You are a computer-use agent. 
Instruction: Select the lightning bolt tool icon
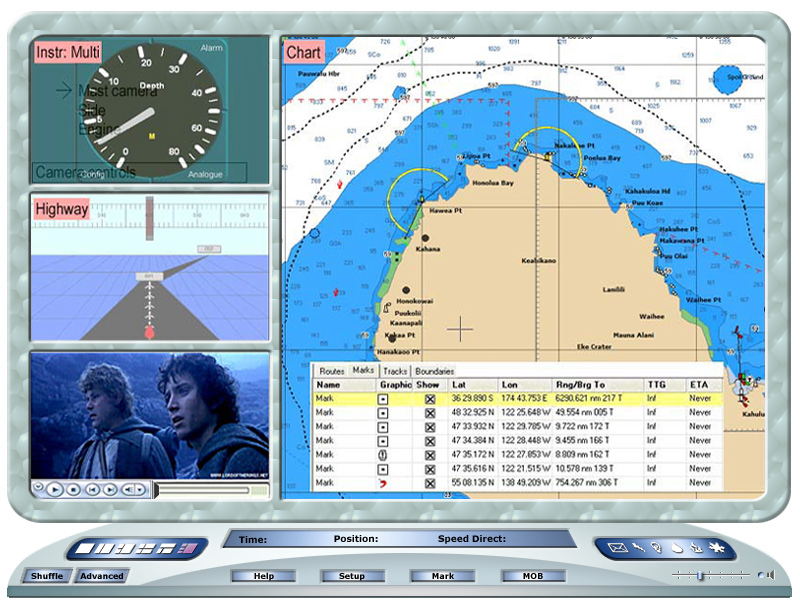(636, 548)
